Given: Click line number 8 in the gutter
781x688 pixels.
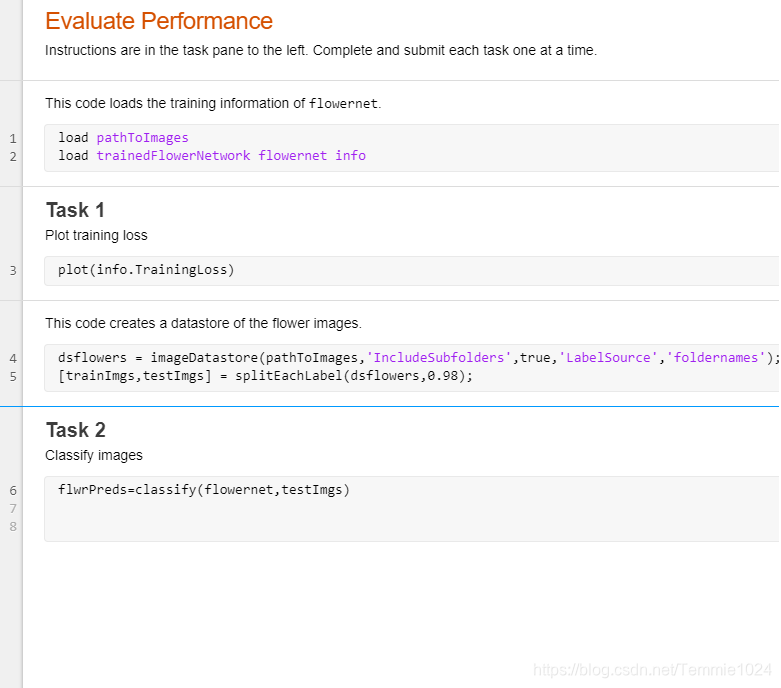Looking at the screenshot, I should (13, 527).
